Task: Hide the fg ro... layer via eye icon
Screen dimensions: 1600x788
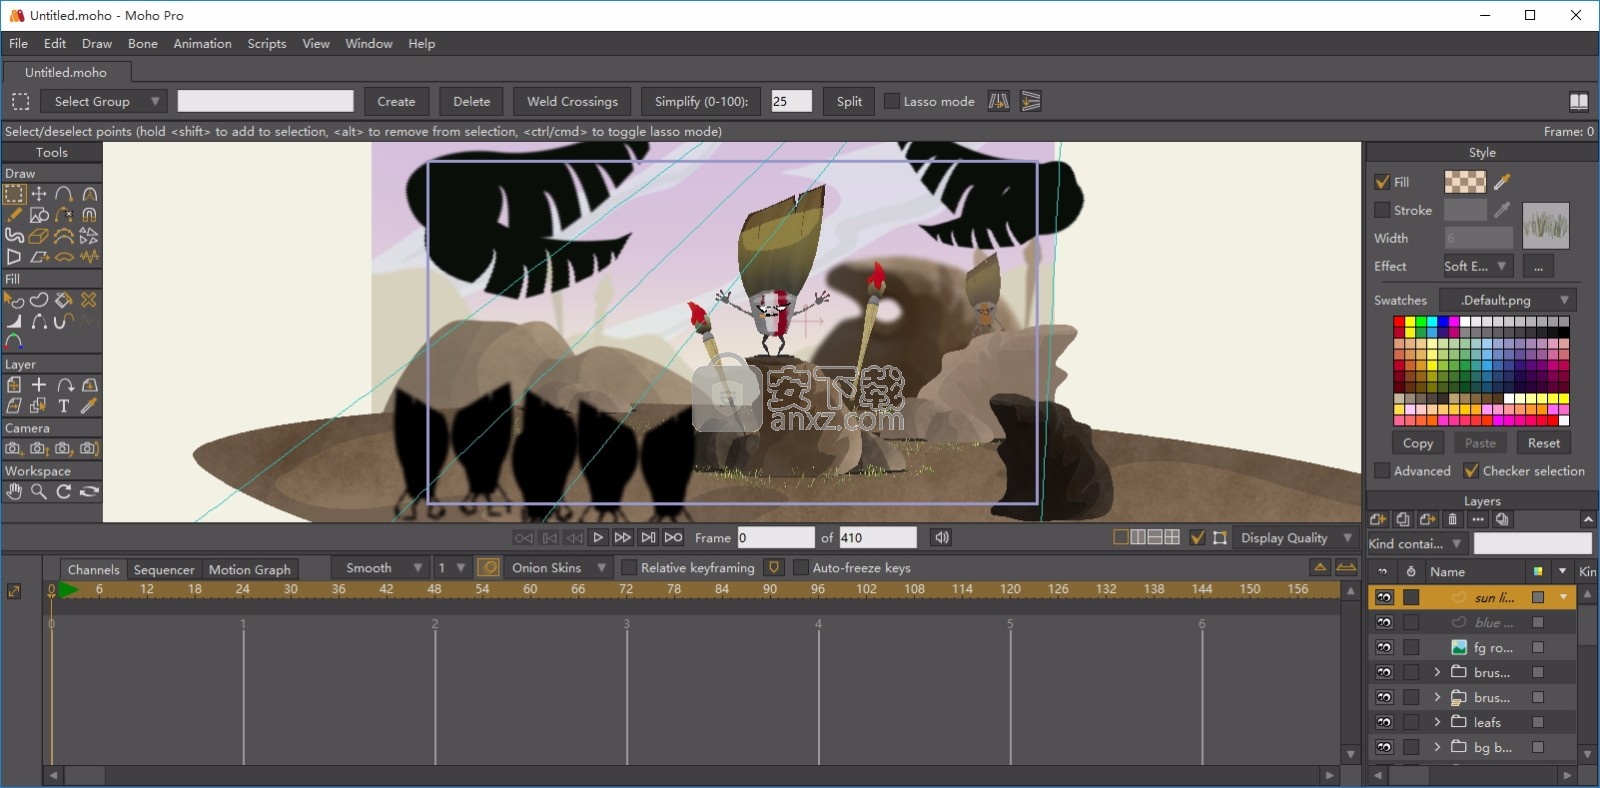Action: [x=1384, y=647]
